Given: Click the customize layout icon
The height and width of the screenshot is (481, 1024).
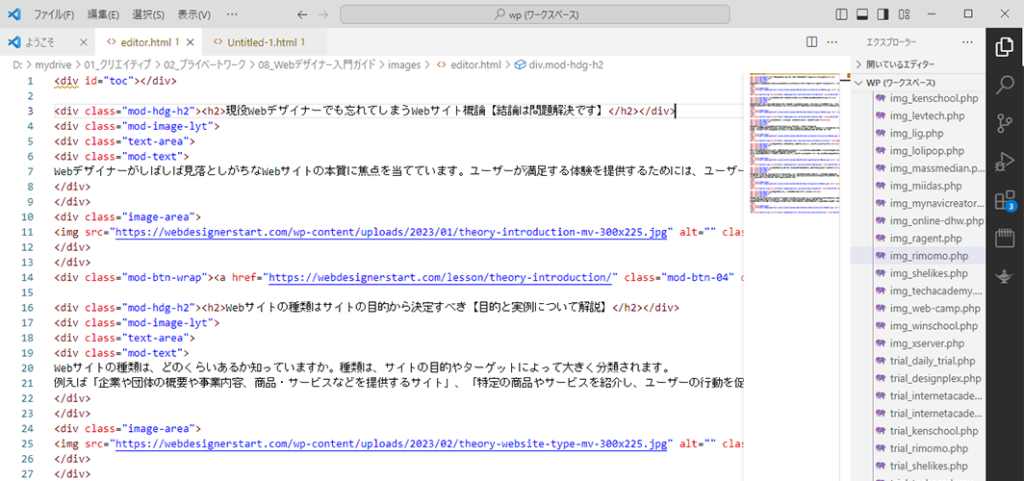Looking at the screenshot, I should pyautogui.click(x=904, y=14).
